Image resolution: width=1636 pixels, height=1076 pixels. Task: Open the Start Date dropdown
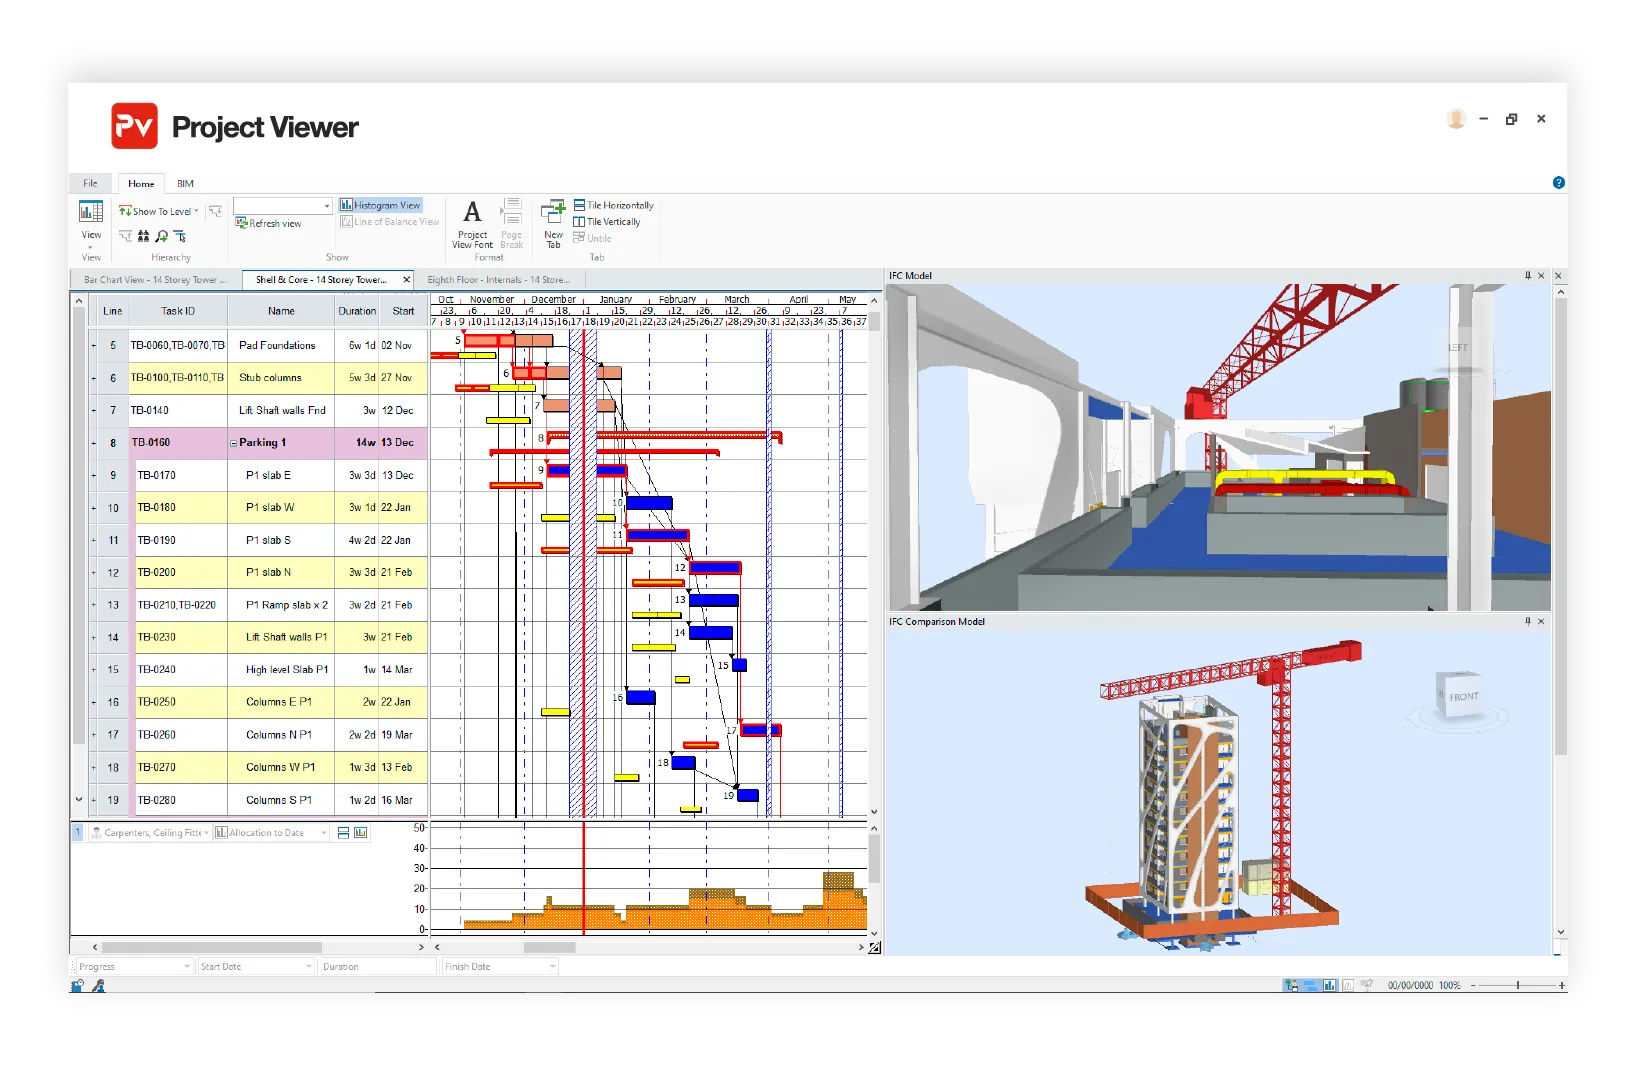256,966
